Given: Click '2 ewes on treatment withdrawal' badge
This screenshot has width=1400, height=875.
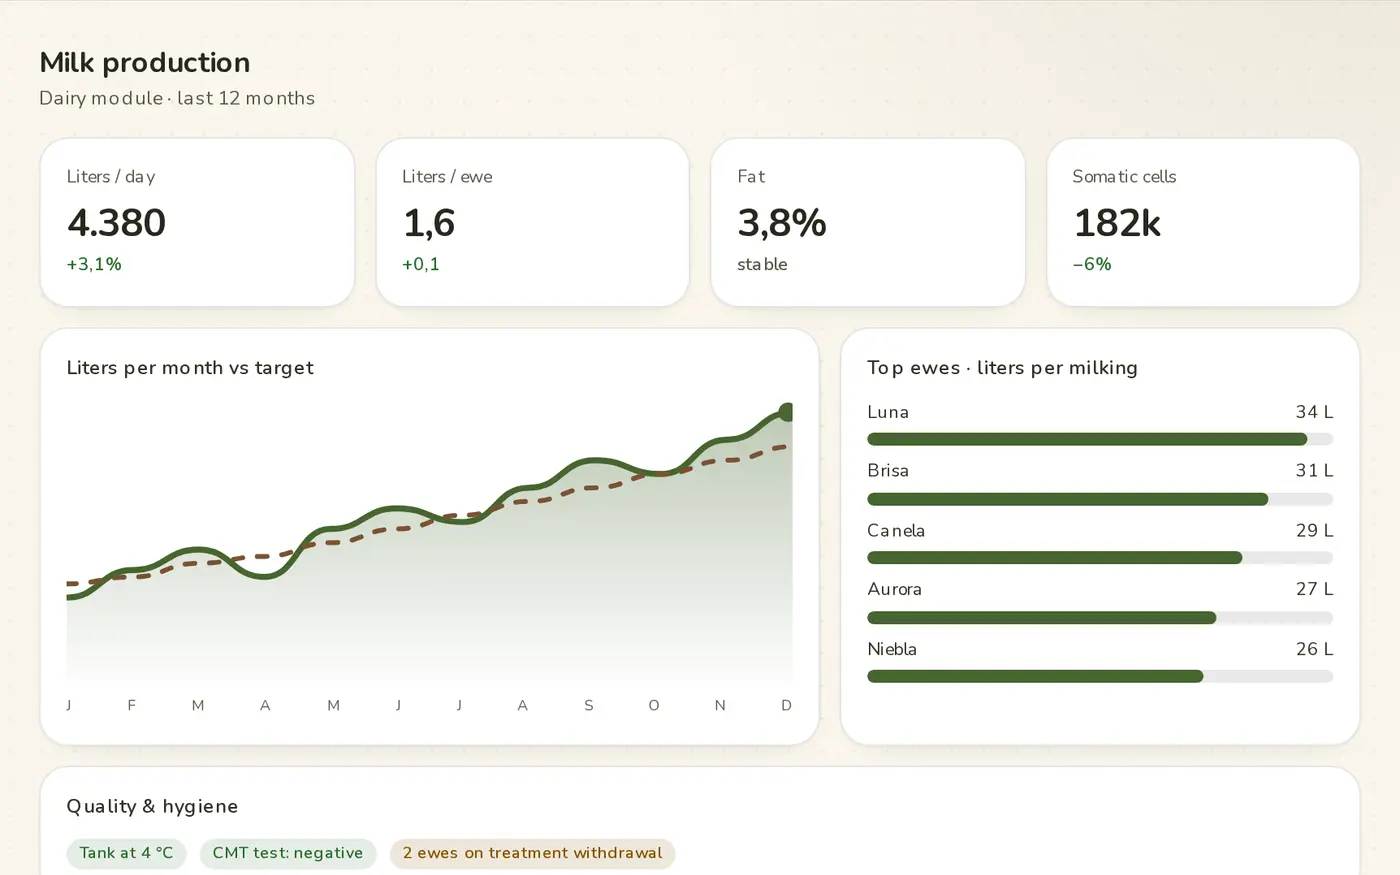Looking at the screenshot, I should [532, 853].
